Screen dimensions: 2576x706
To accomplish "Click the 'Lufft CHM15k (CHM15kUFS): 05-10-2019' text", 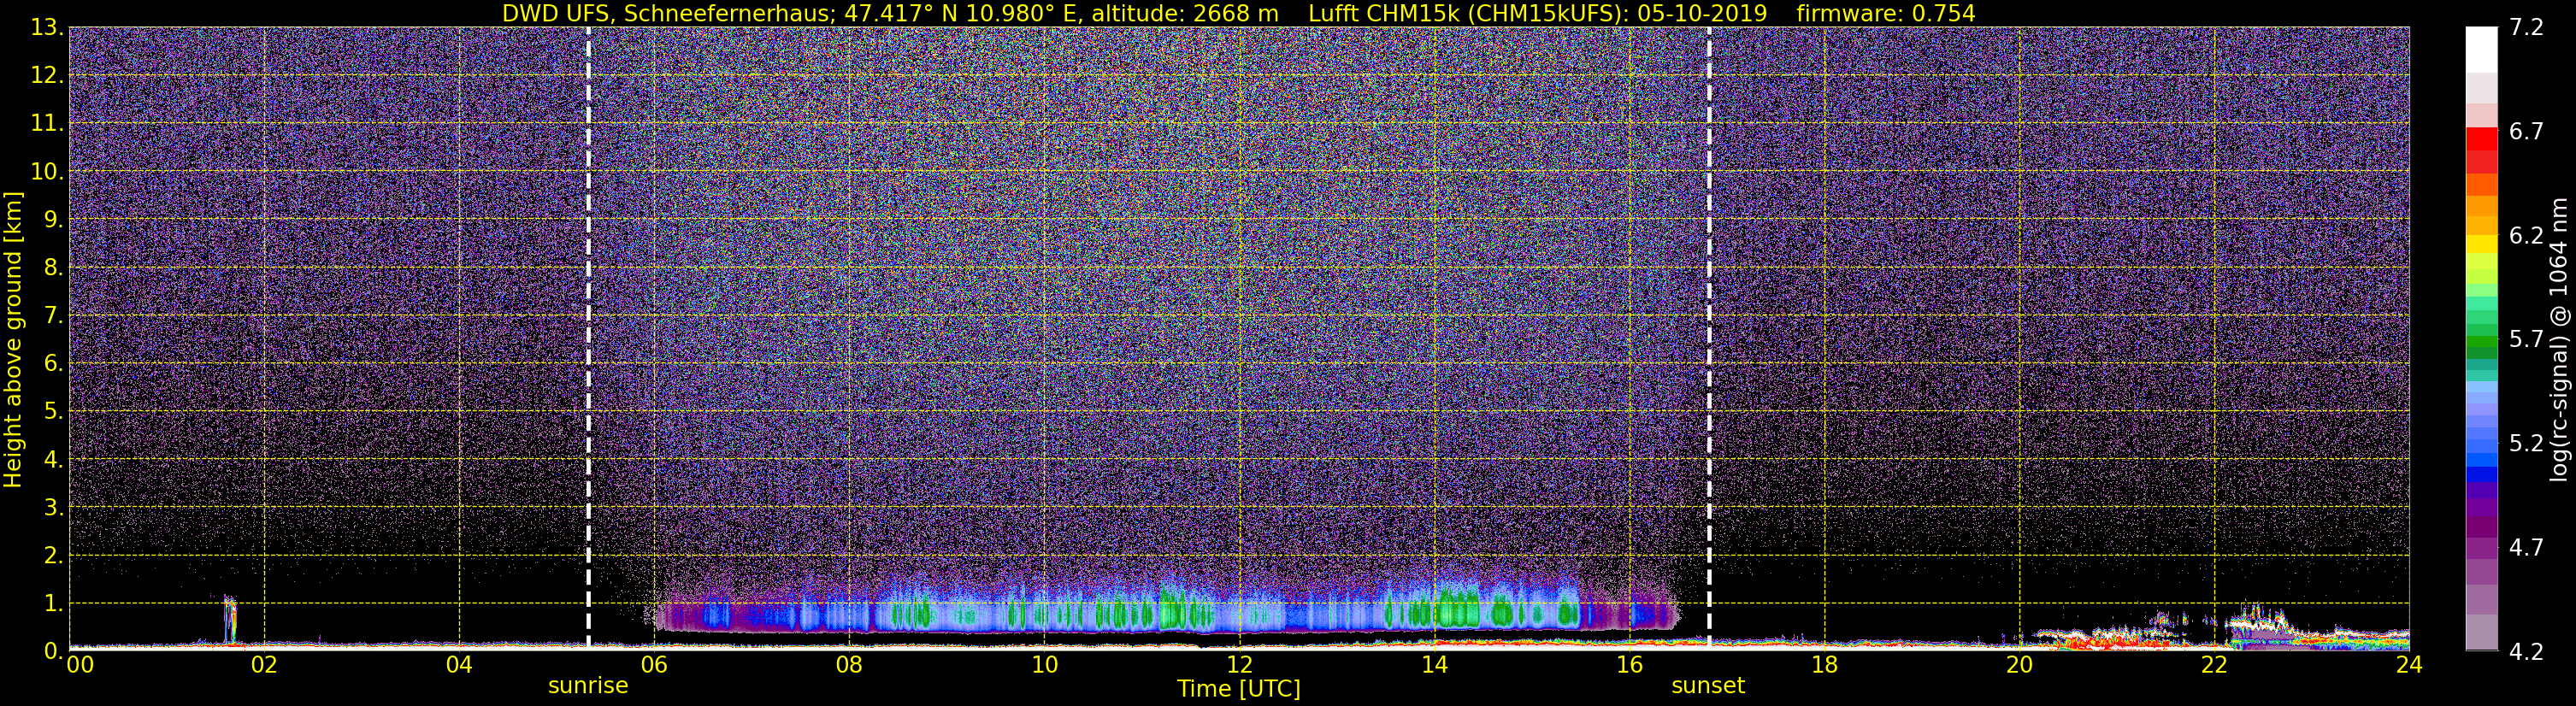I will (1538, 13).
